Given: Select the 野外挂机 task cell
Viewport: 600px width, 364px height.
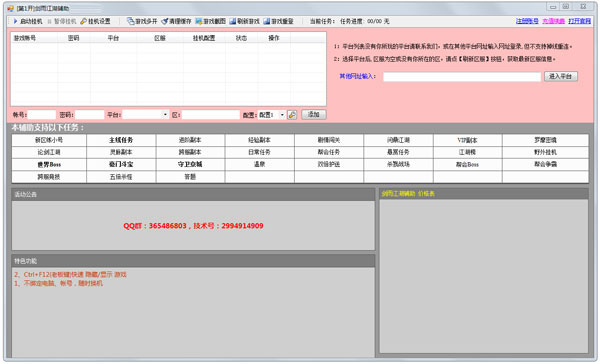Looking at the screenshot, I should coord(545,152).
